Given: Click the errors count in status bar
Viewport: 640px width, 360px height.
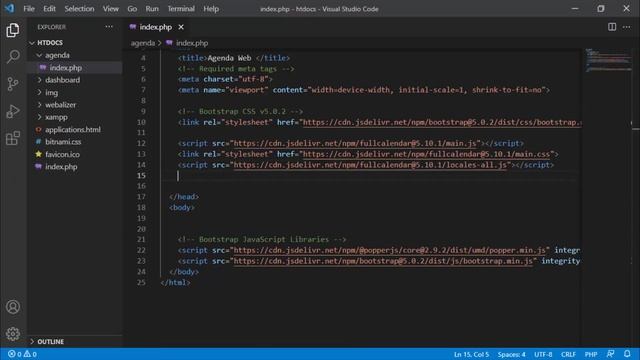Looking at the screenshot, I should [15, 354].
